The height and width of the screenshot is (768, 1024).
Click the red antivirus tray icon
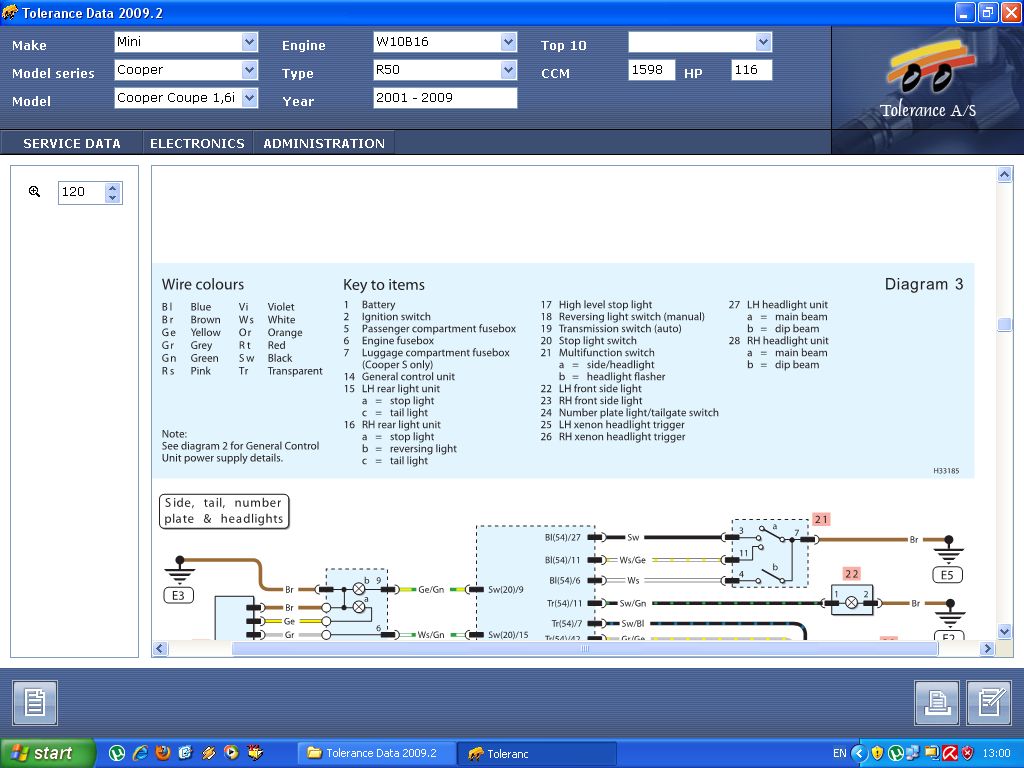[x=951, y=753]
